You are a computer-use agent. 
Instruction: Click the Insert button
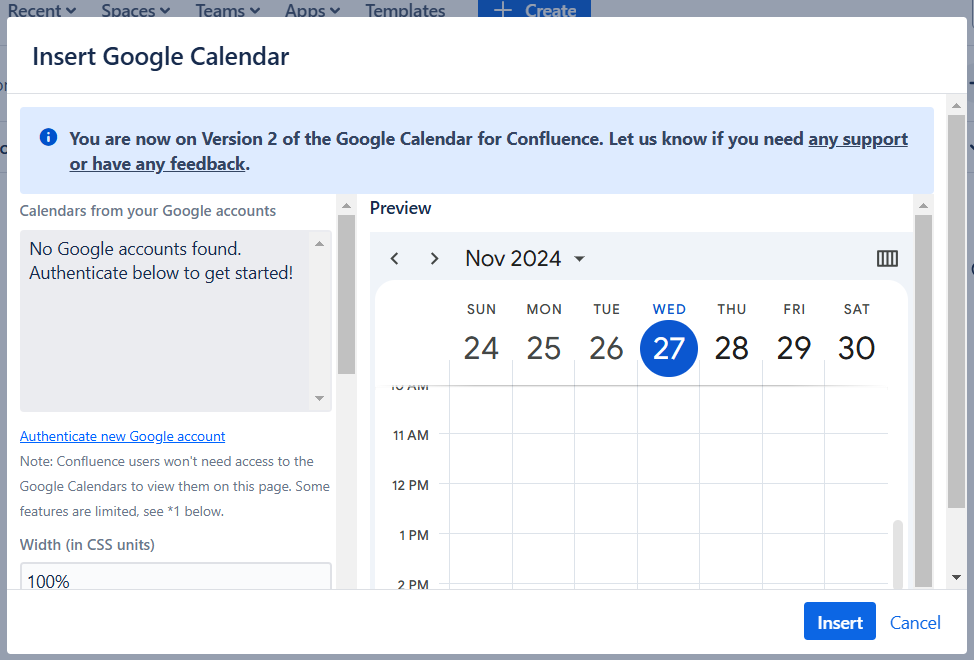[x=839, y=621]
